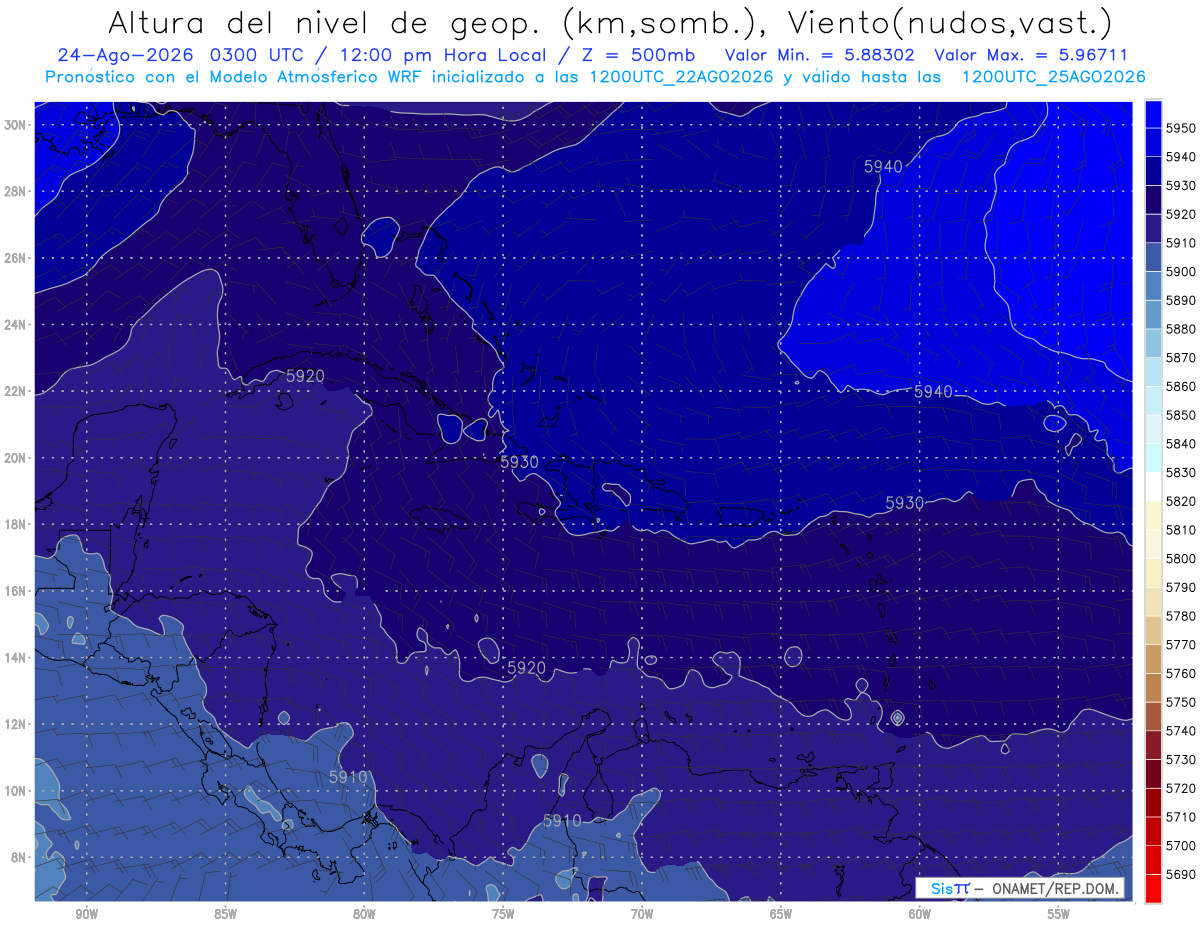1200x927 pixels.
Task: Click the 5930 contour label near 60W
Action: (904, 502)
